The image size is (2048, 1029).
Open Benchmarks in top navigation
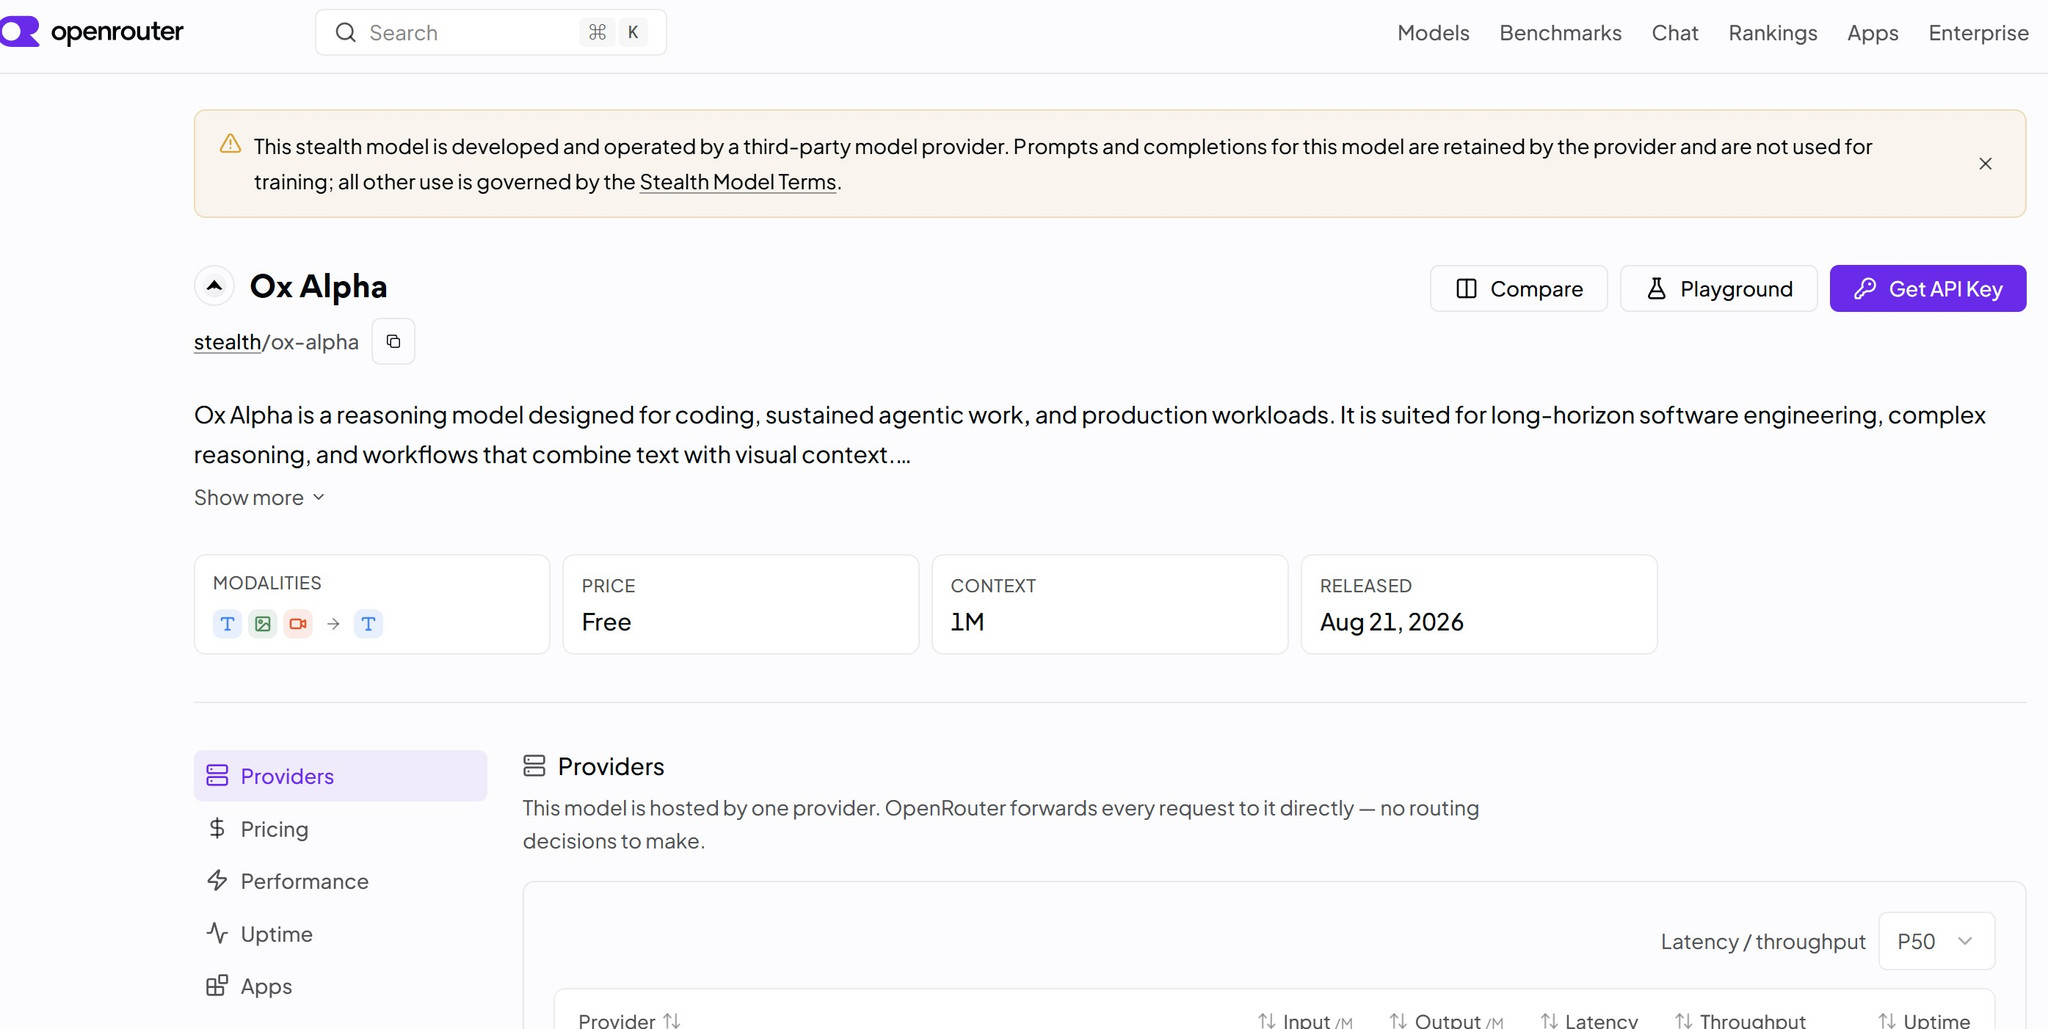[x=1560, y=33]
